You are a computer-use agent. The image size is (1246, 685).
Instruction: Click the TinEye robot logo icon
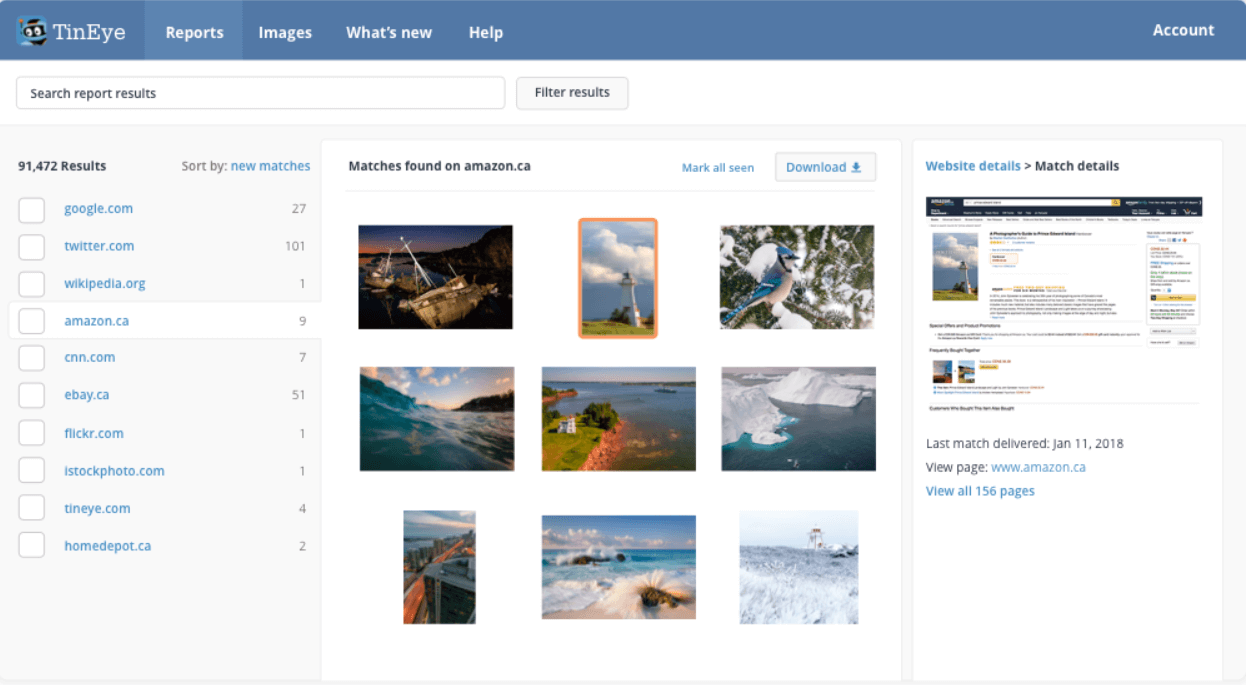[x=34, y=31]
